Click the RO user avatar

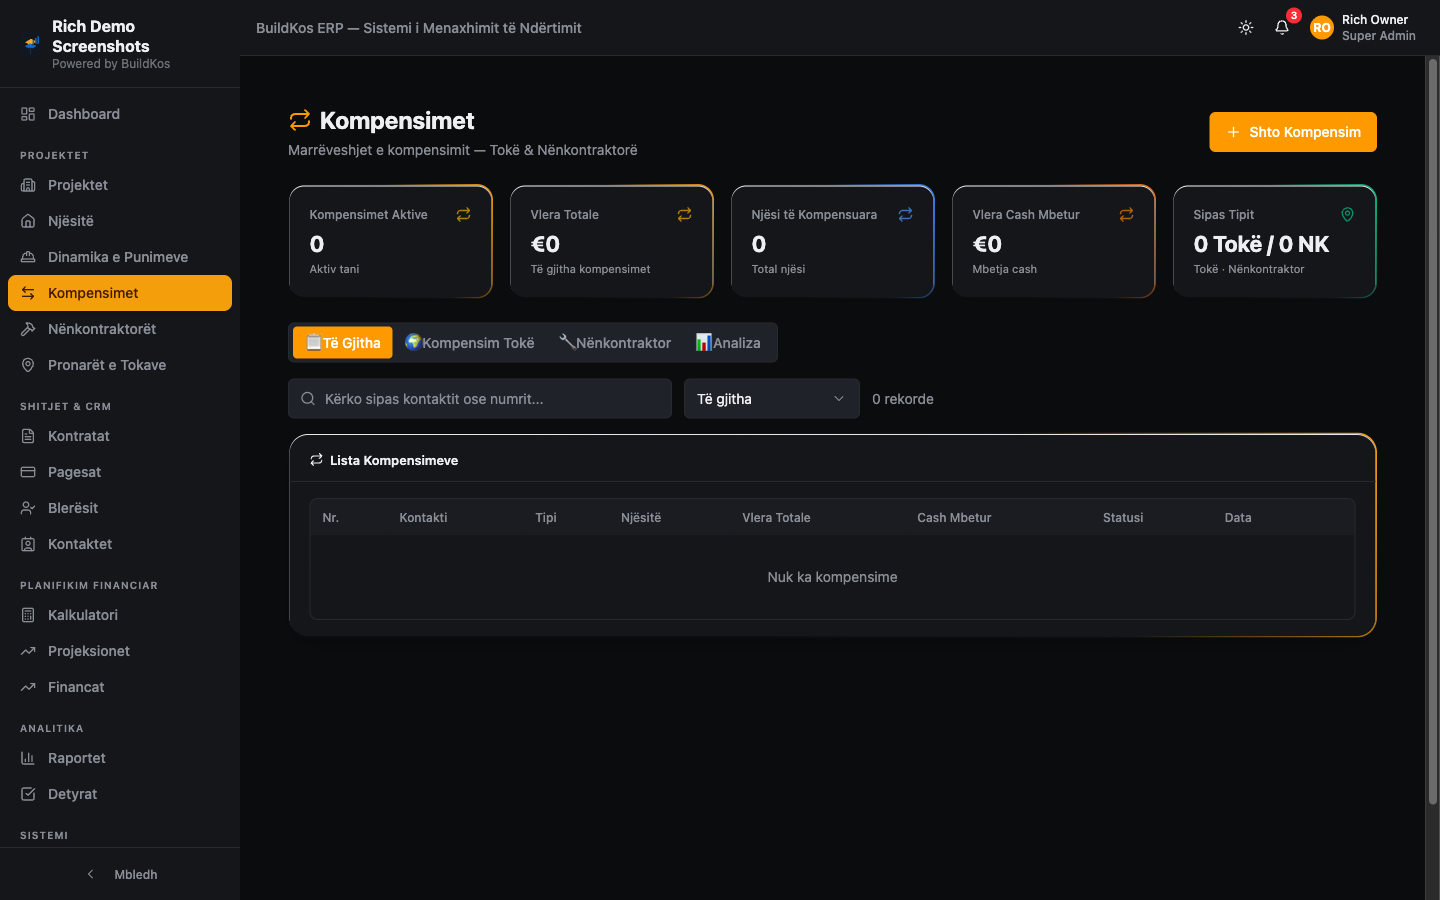1322,28
